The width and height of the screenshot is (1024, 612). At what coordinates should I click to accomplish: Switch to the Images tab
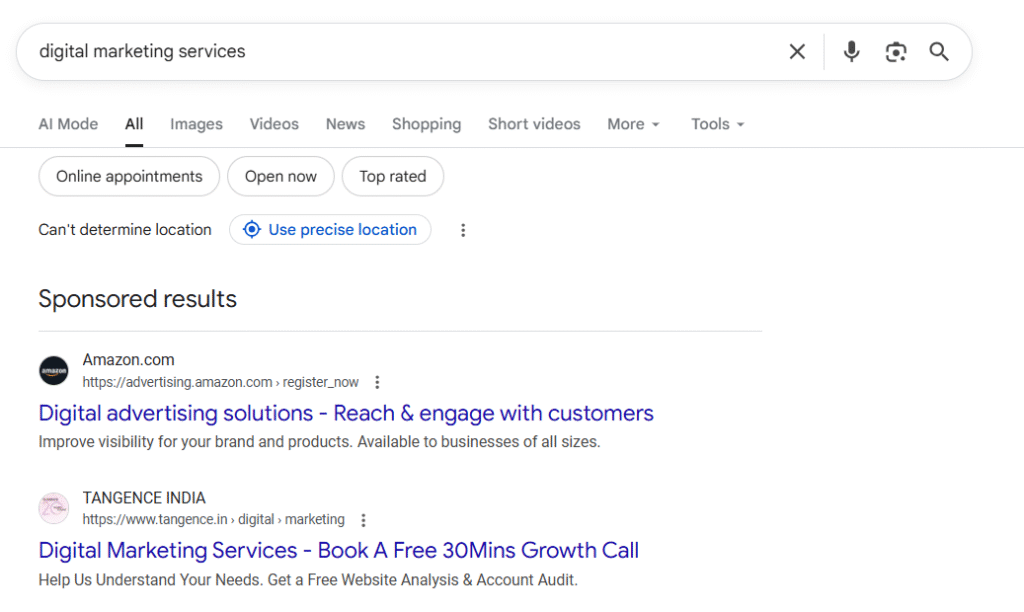[196, 124]
